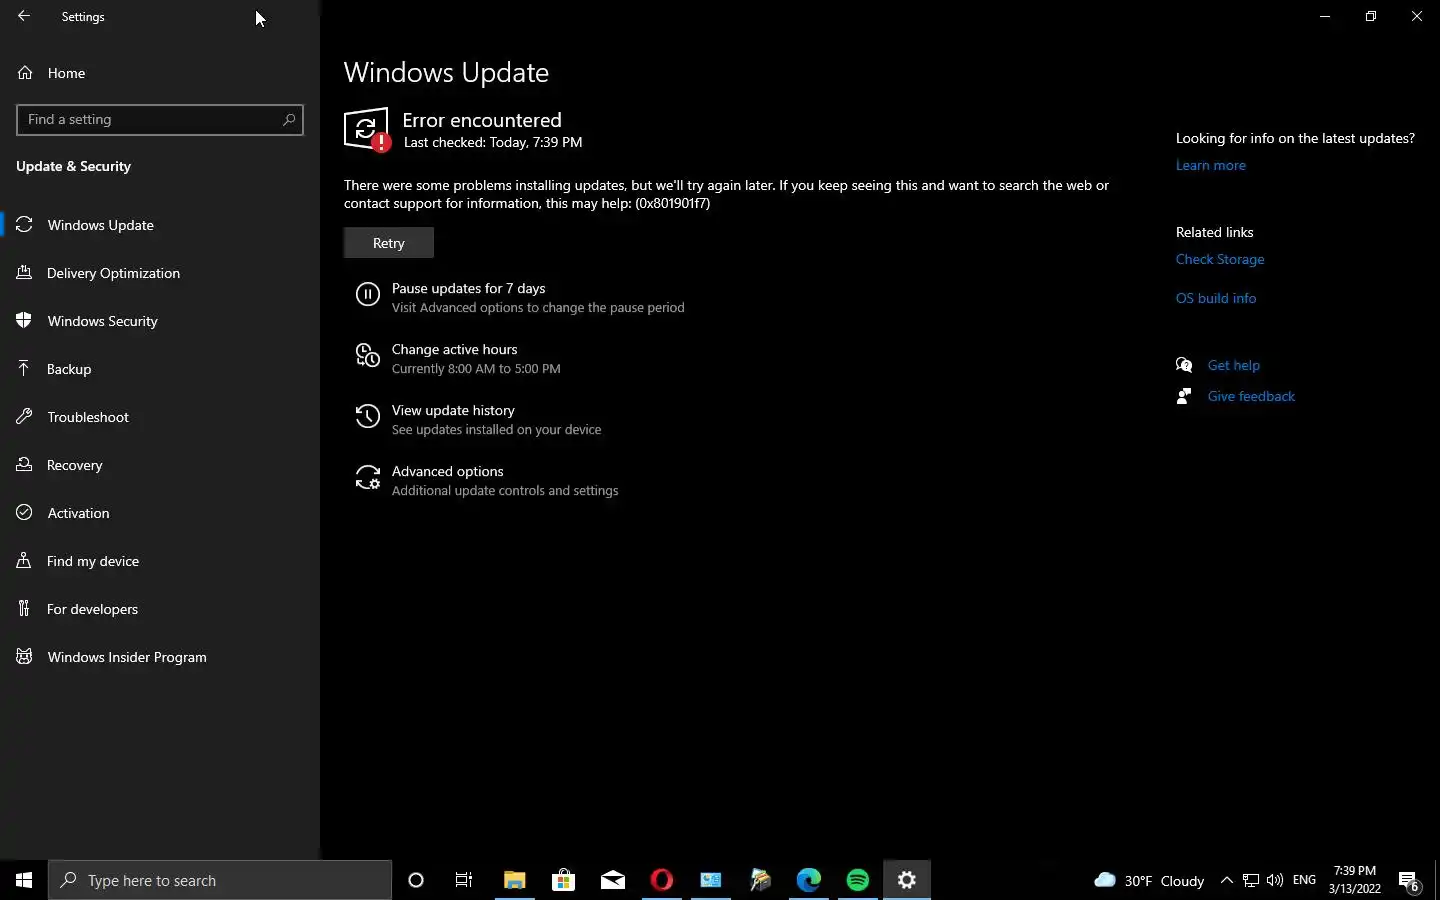Click the Find a setting search box
This screenshot has width=1440, height=900.
tap(160, 119)
